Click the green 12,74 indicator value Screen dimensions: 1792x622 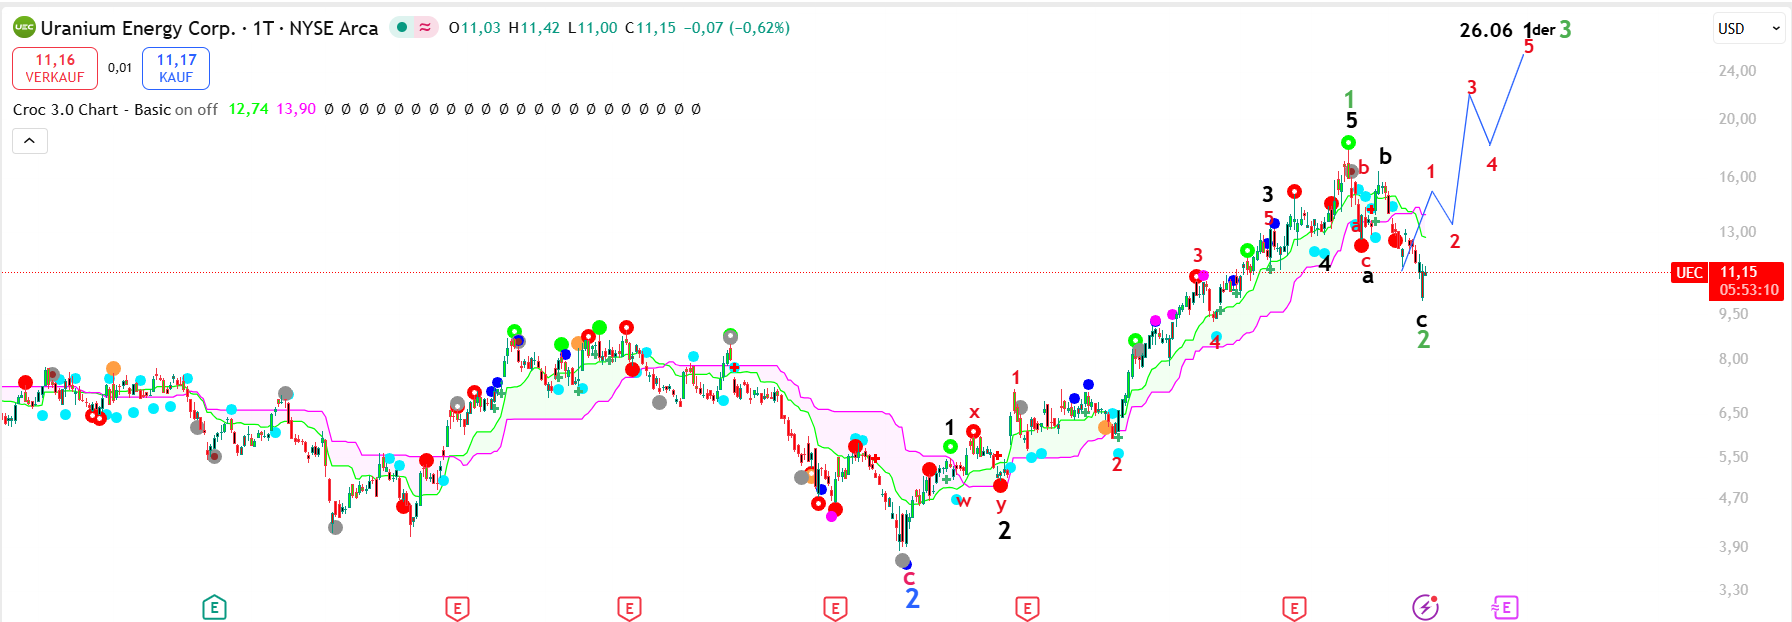[248, 110]
